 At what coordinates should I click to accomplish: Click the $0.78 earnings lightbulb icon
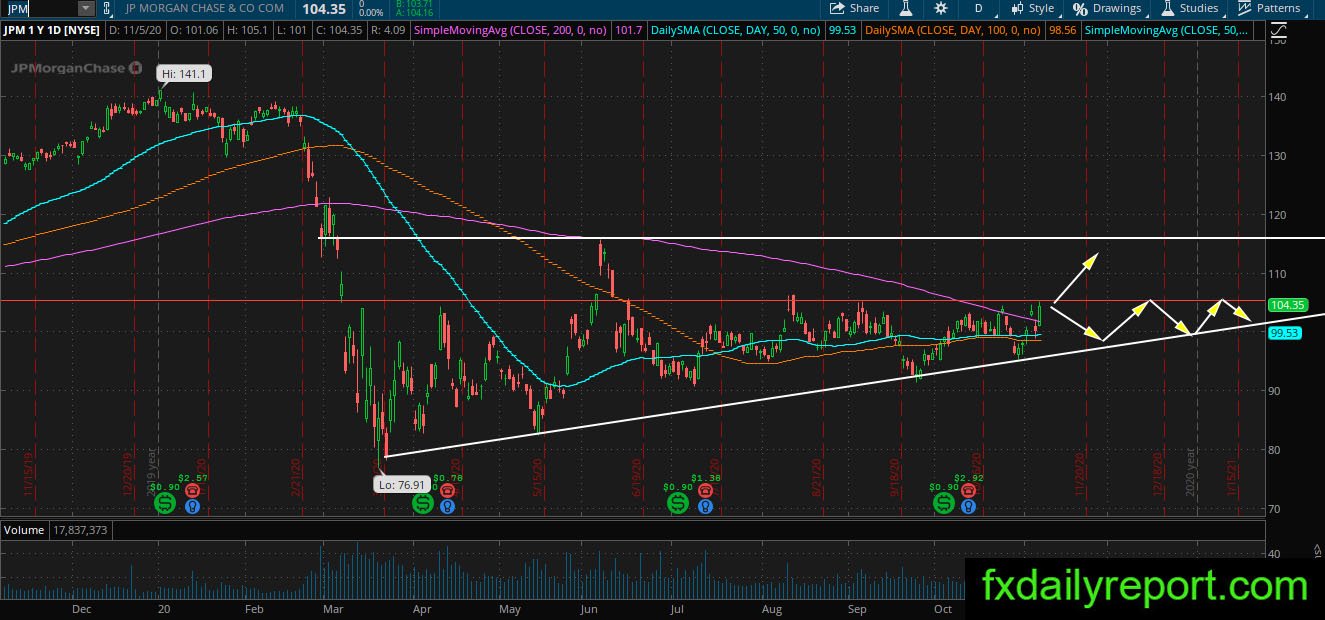click(447, 507)
